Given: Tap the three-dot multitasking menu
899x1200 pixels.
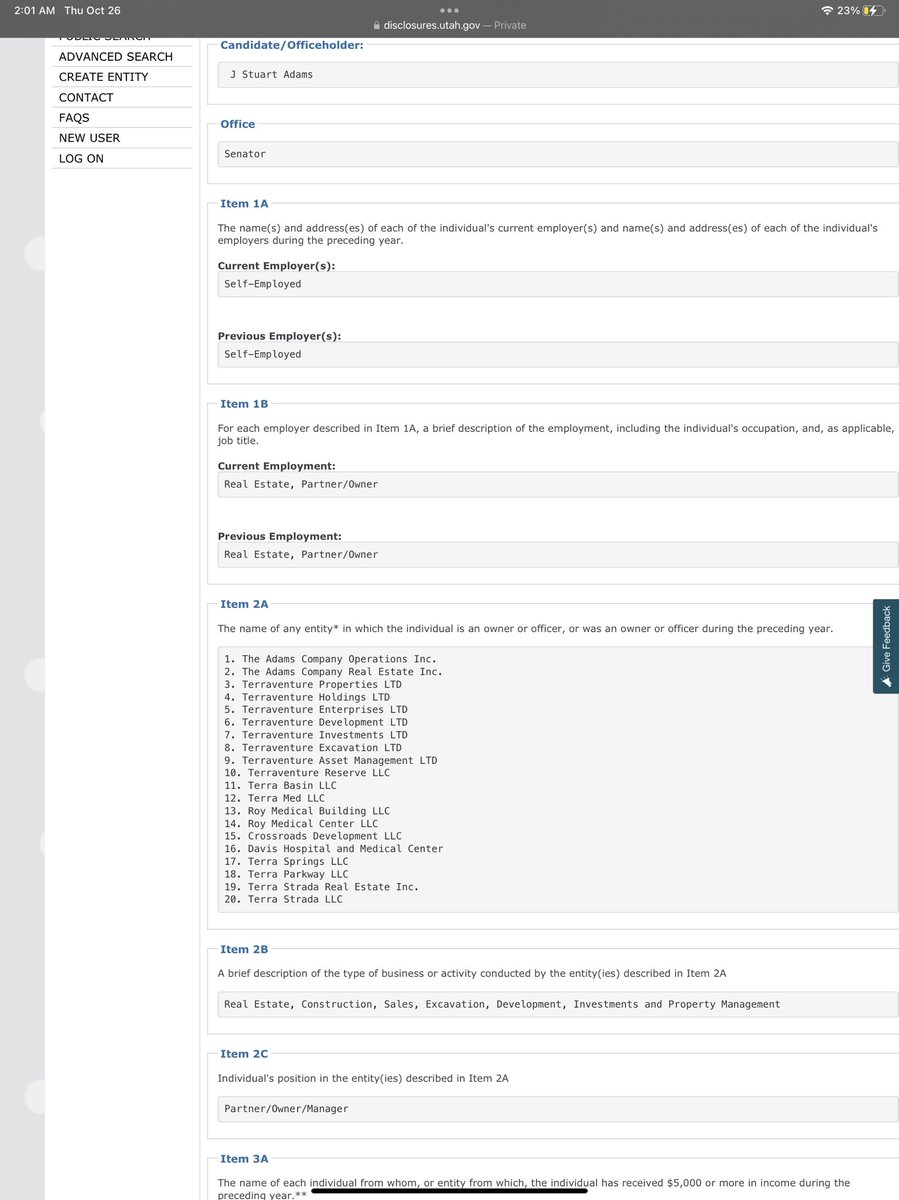Looking at the screenshot, I should click(x=449, y=12).
